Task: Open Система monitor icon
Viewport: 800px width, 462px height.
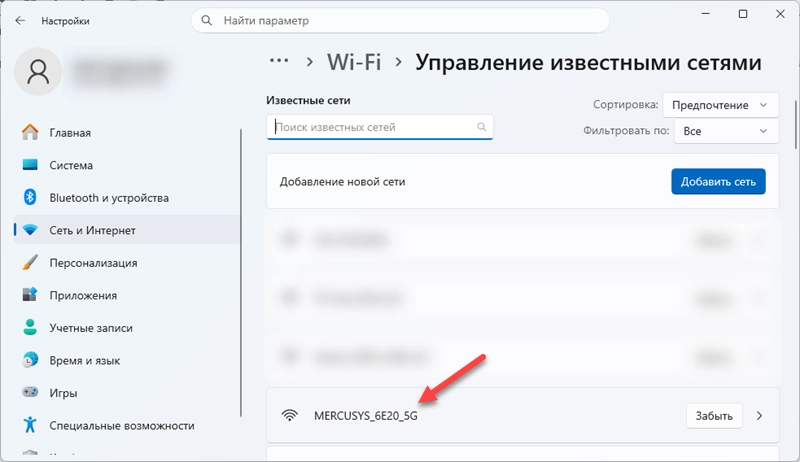Action: pos(30,165)
